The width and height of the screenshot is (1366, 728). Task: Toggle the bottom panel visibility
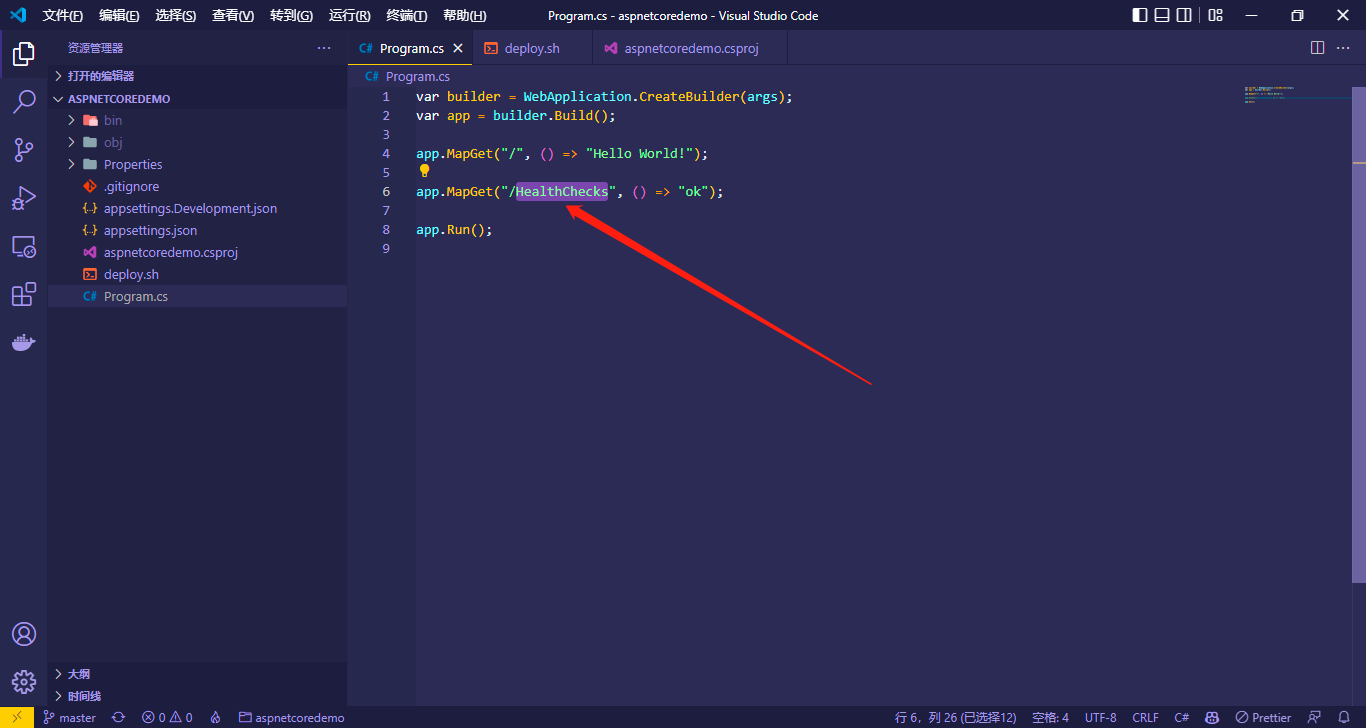tap(1162, 15)
